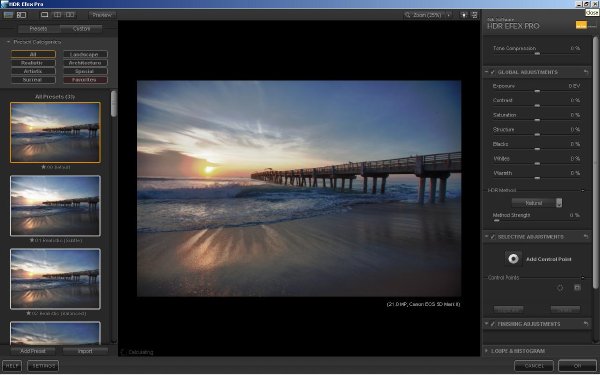The image size is (600, 375).
Task: Switch to the Custom presets tab
Action: tap(81, 29)
